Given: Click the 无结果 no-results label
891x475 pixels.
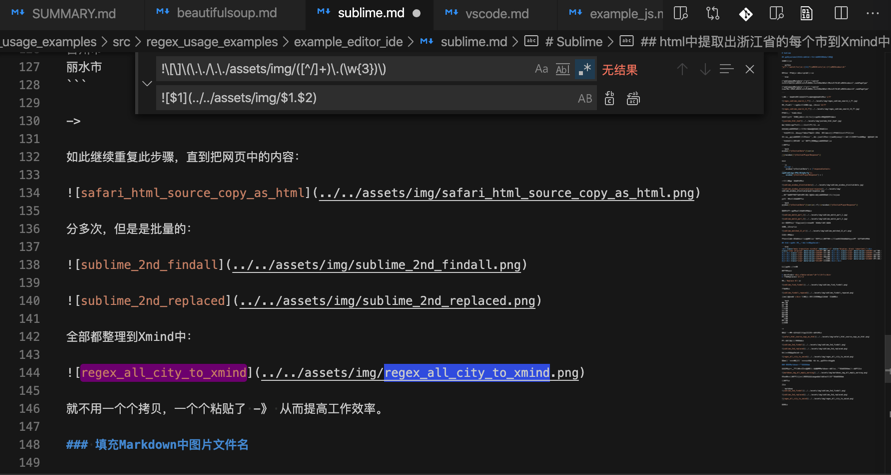Looking at the screenshot, I should pyautogui.click(x=619, y=70).
